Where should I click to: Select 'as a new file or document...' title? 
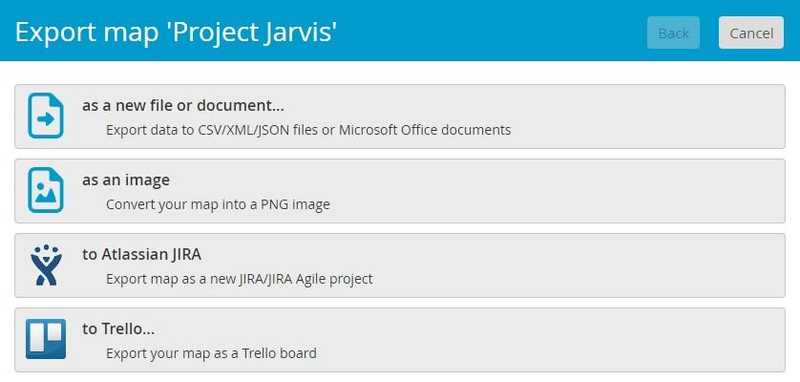(183, 106)
